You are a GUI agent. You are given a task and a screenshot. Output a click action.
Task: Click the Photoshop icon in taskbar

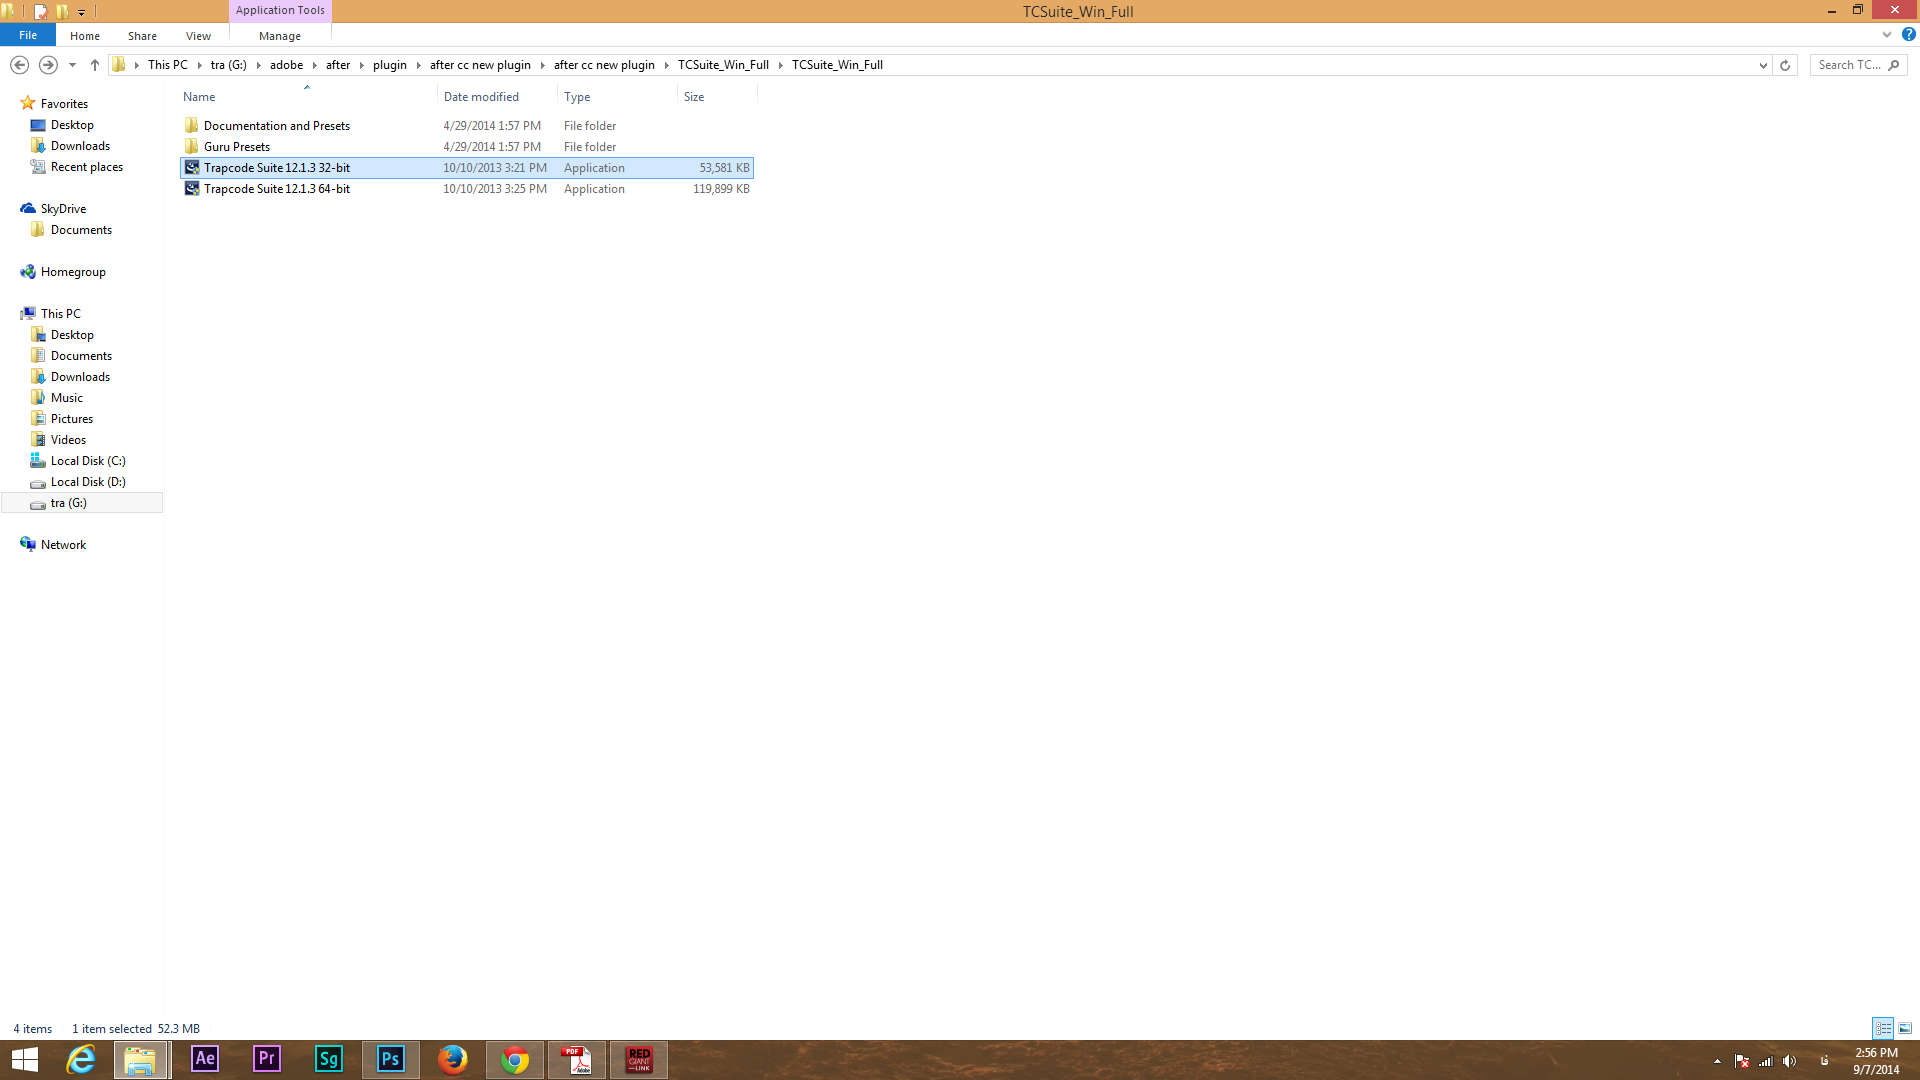390,1060
